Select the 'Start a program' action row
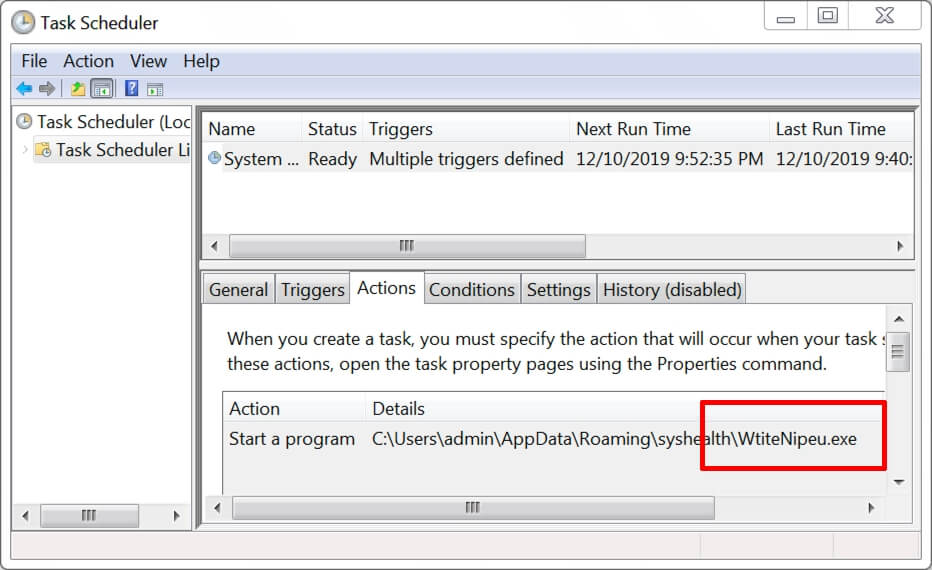This screenshot has width=932, height=570. click(292, 439)
